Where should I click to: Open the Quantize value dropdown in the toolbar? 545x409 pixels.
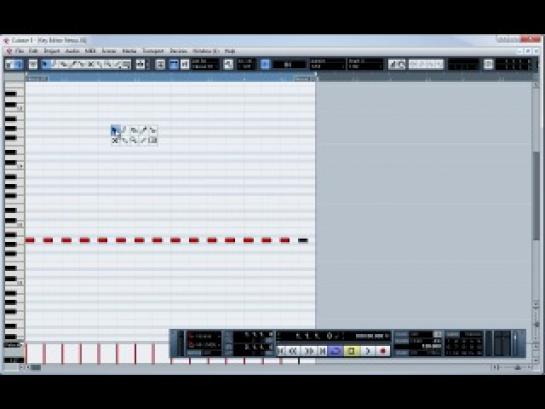click(327, 64)
